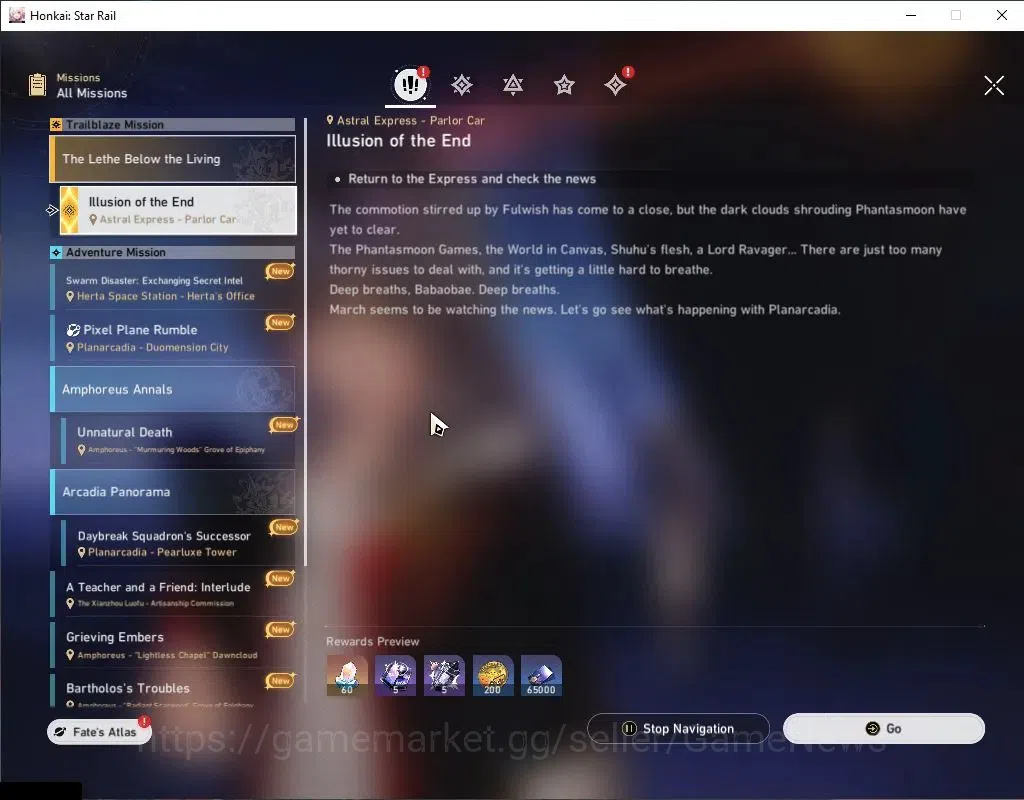Image resolution: width=1024 pixels, height=800 pixels.
Task: Open the last diamond mission tab with alert
Action: tap(615, 85)
